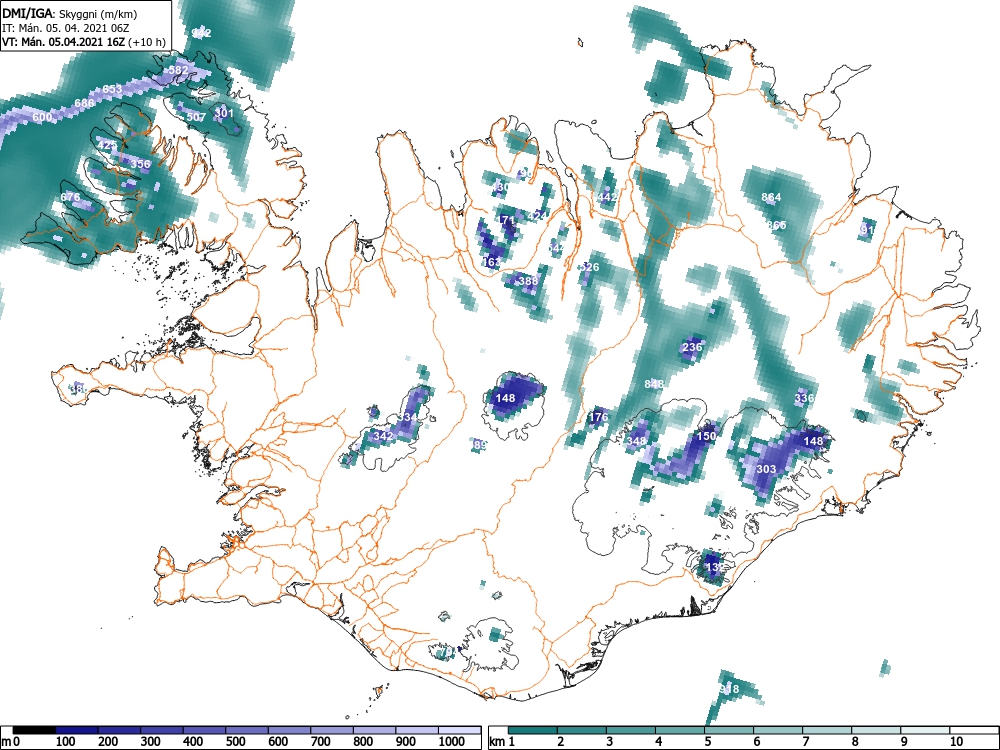The width and height of the screenshot is (1000, 750).
Task: Click the visibility value '582' on the map
Action: [179, 70]
